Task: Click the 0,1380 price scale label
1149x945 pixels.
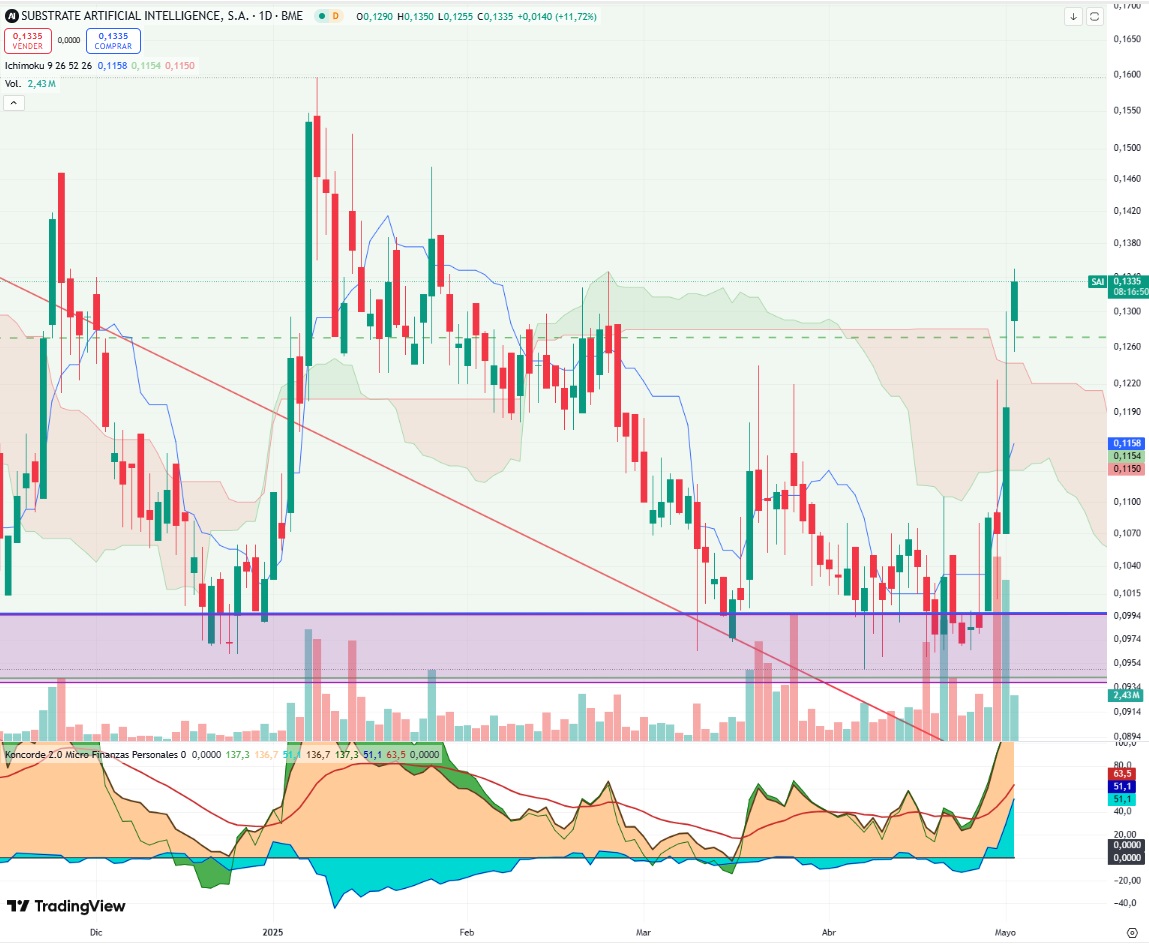Action: click(x=1127, y=243)
